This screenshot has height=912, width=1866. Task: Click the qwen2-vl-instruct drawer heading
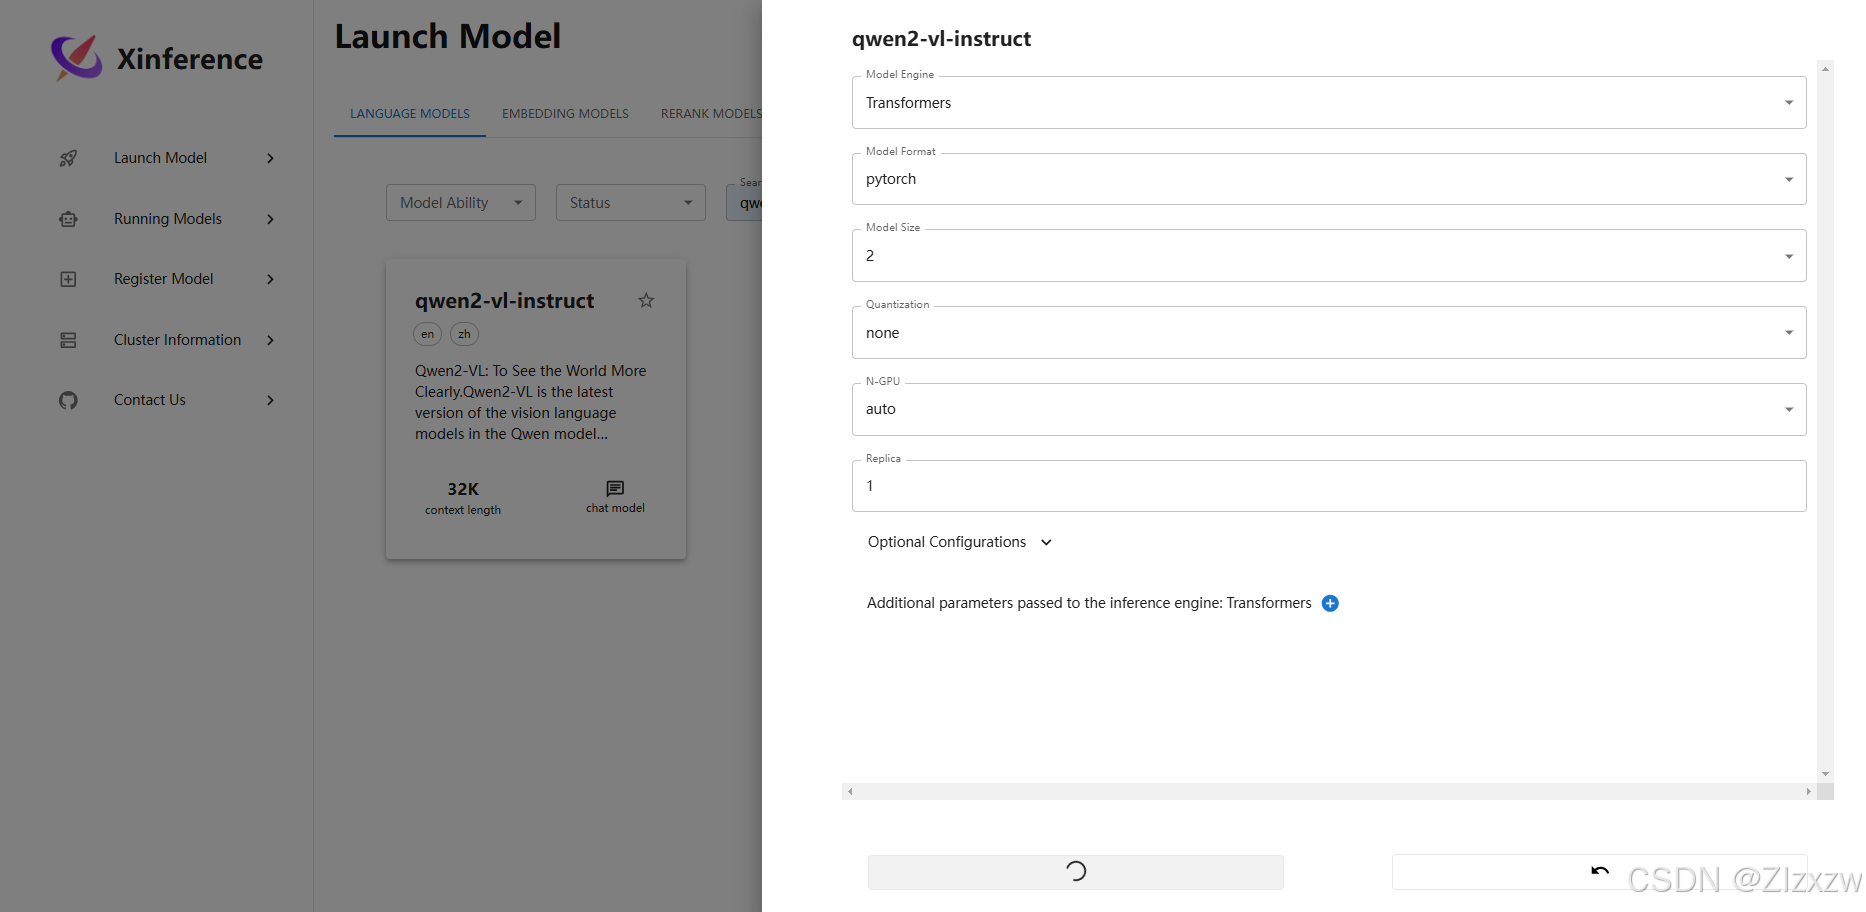coord(941,39)
